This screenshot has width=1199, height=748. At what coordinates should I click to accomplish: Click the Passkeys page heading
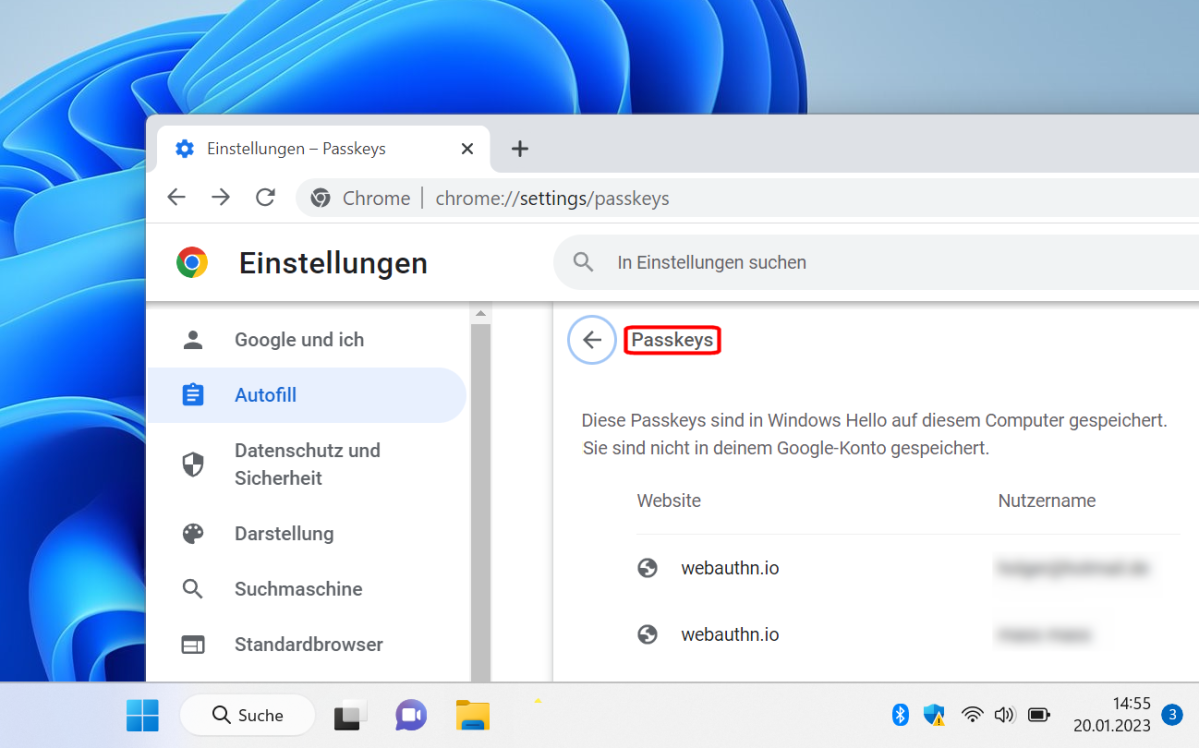pos(672,340)
